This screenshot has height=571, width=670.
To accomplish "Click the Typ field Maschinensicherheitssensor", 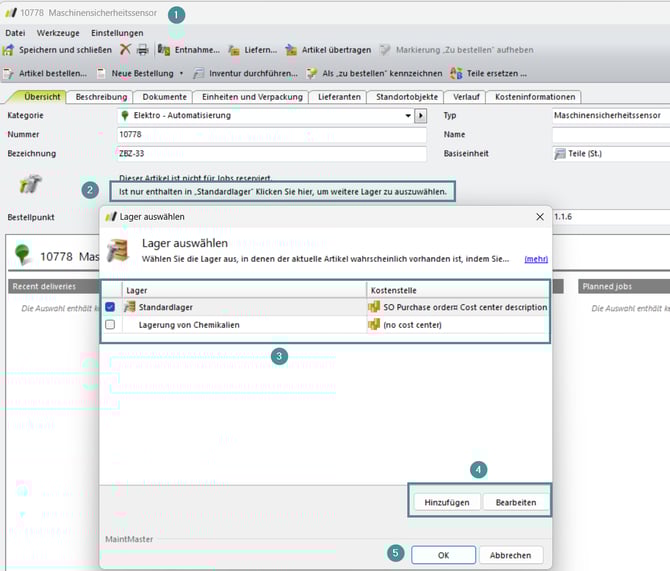I will (x=611, y=115).
